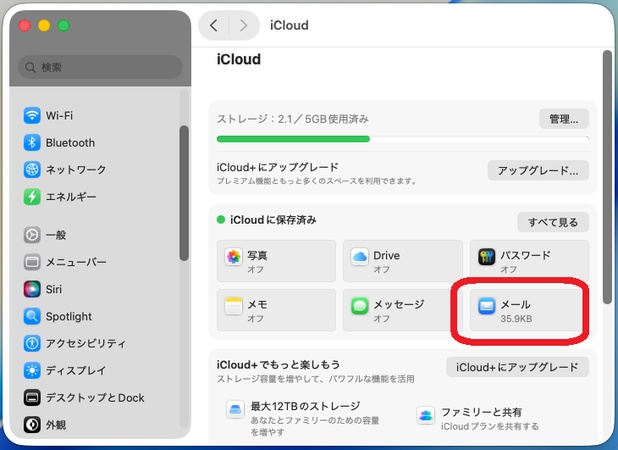This screenshot has width=618, height=450.
Task: Click the iCloudに保存済み heading
Action: pyautogui.click(x=273, y=220)
